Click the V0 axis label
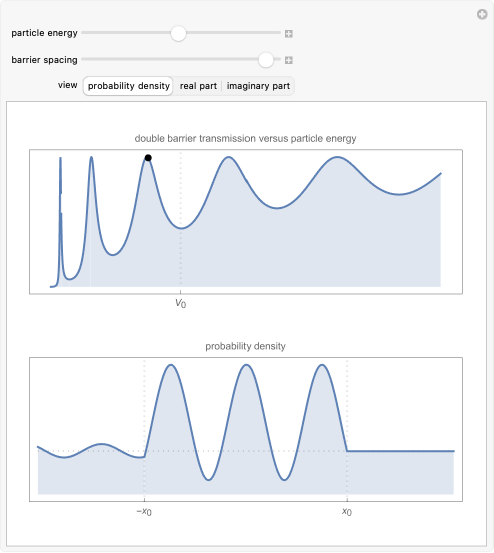Screen dimensions: 494x553 [x=181, y=303]
